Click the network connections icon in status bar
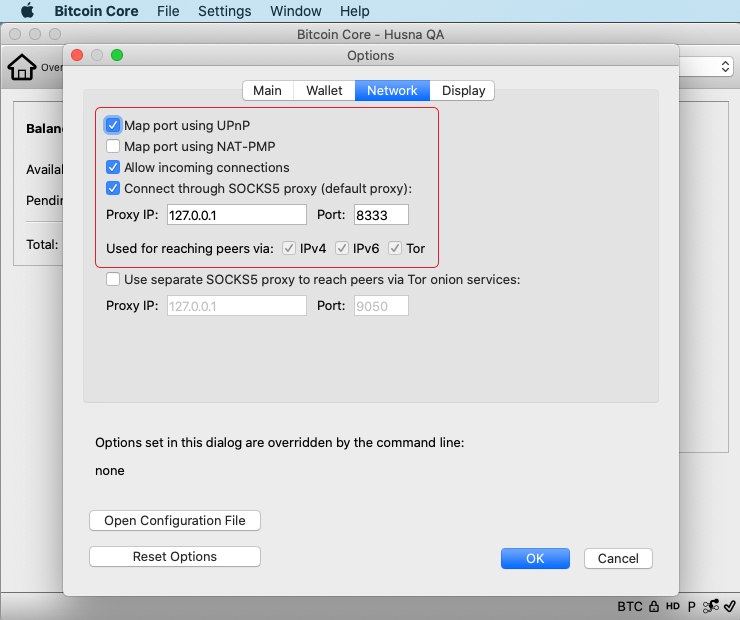This screenshot has height=620, width=740. click(711, 606)
